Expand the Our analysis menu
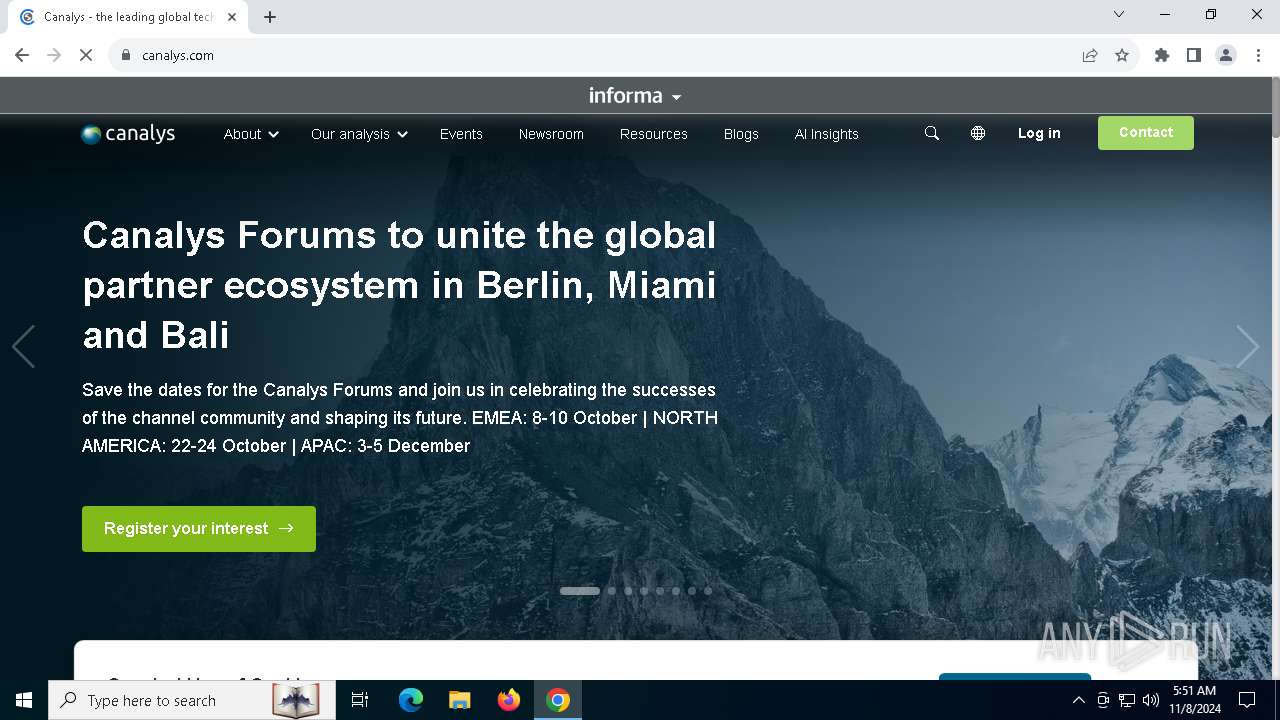Screen dimensions: 1280x720 pos(359,134)
